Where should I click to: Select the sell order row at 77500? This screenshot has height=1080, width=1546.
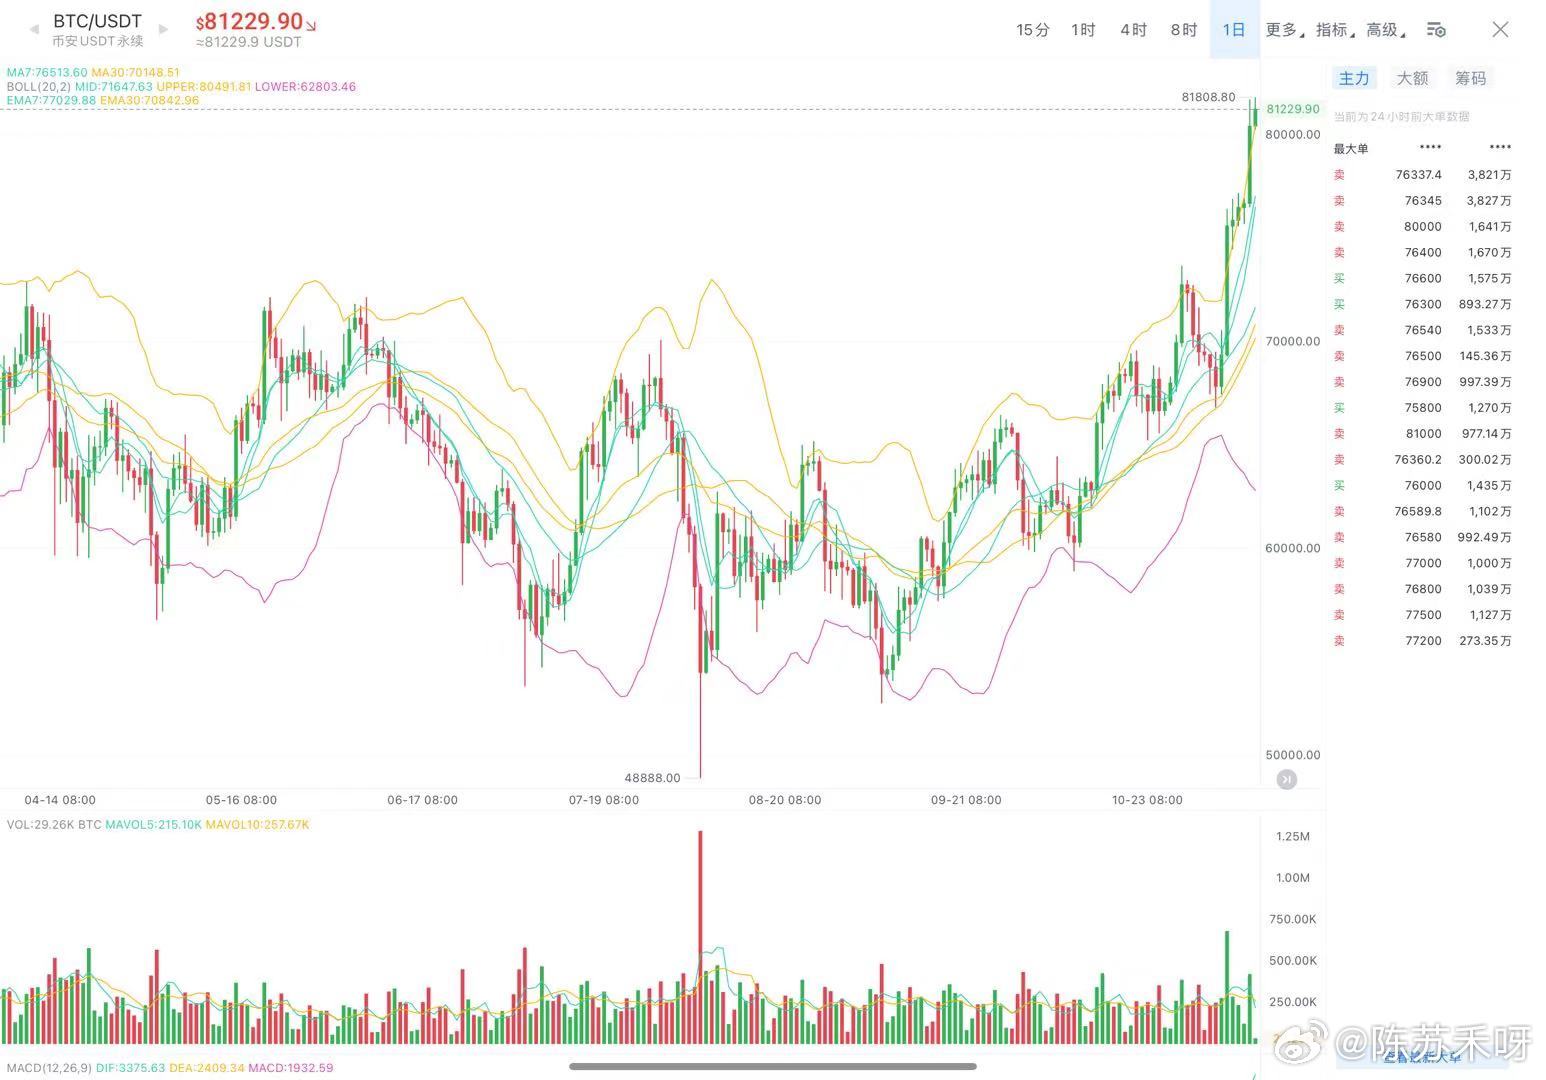point(1422,615)
